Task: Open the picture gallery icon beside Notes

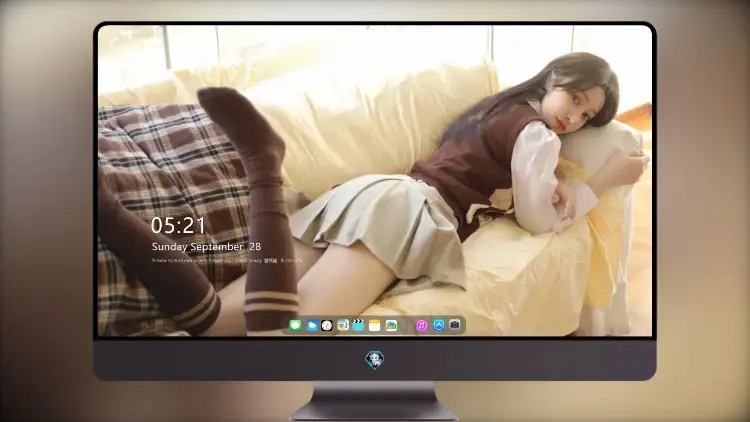Action: click(x=391, y=325)
